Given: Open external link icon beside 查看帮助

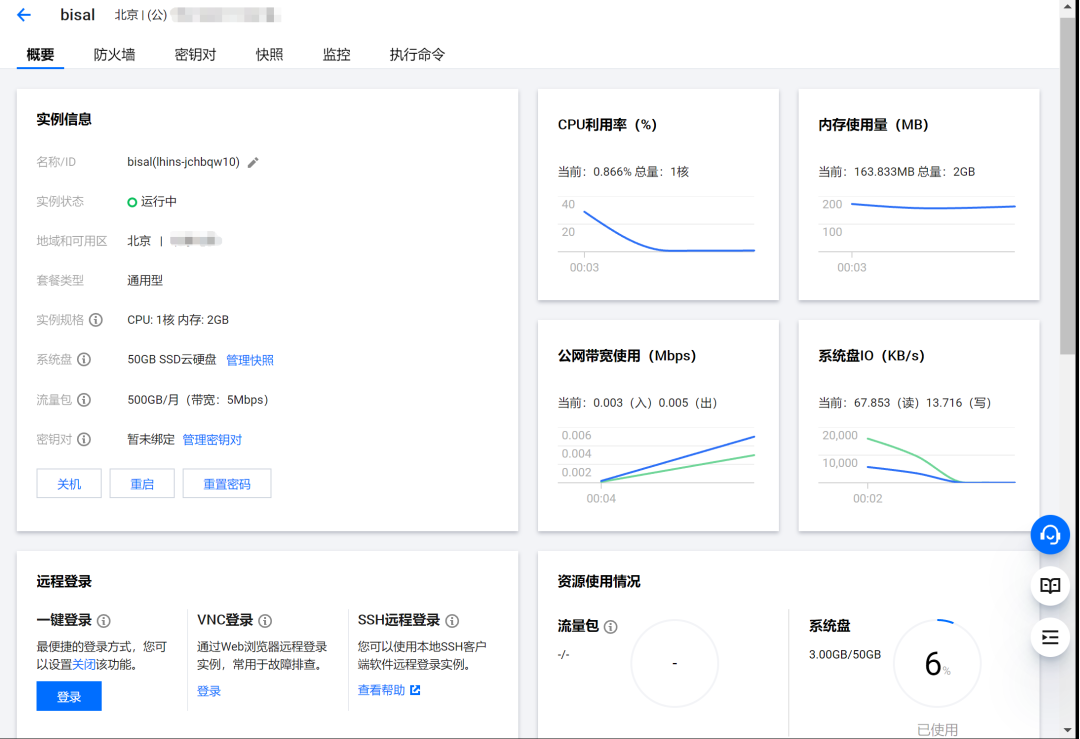Looking at the screenshot, I should tap(415, 690).
